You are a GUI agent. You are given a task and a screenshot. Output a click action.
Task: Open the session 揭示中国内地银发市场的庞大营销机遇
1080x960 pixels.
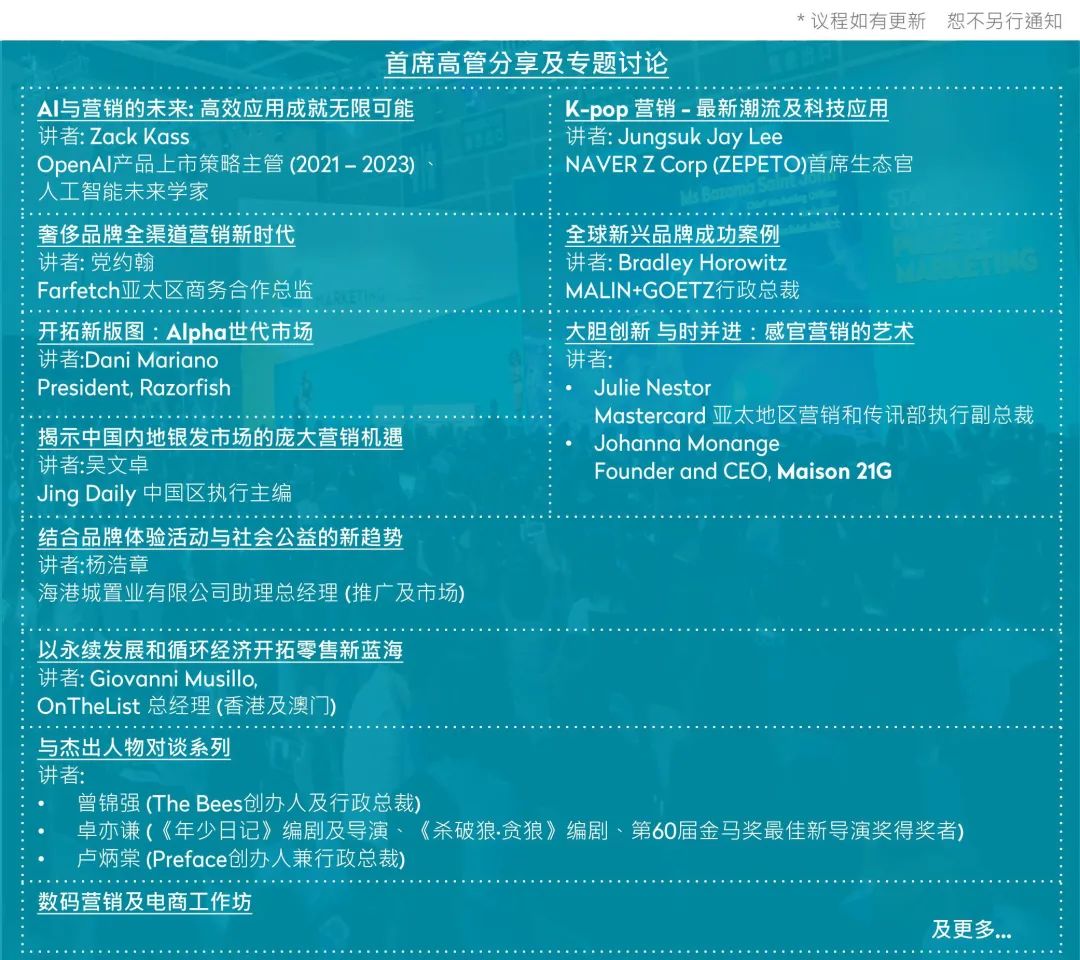[220, 437]
